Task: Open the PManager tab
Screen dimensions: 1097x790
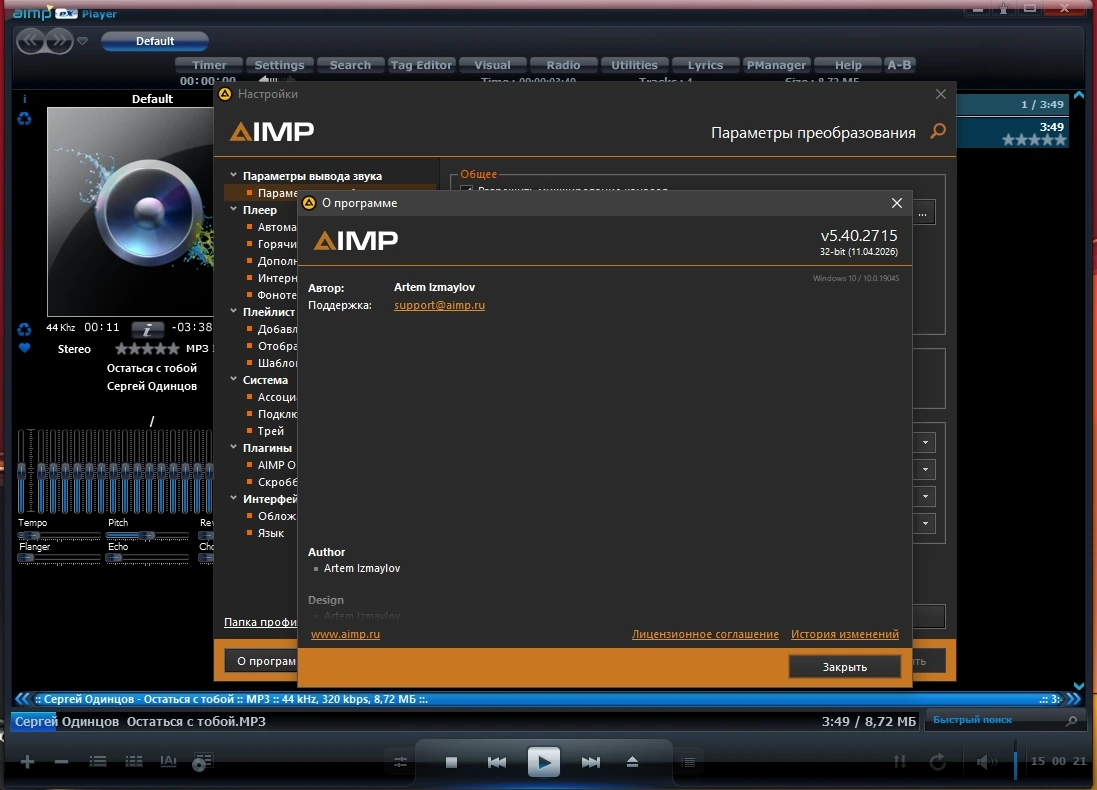Action: click(776, 65)
